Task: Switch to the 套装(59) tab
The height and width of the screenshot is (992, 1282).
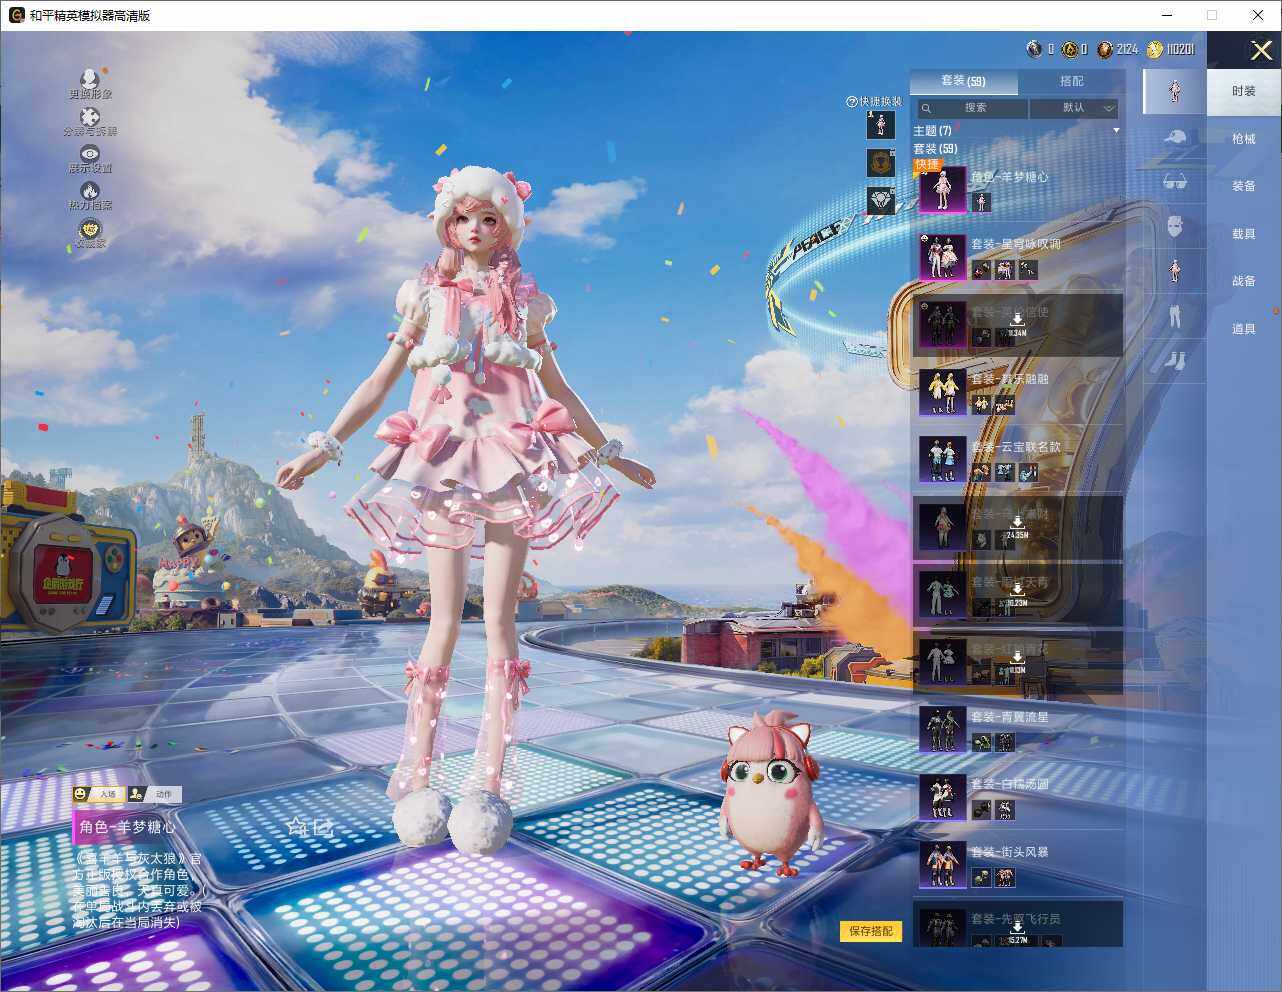Action: (963, 81)
